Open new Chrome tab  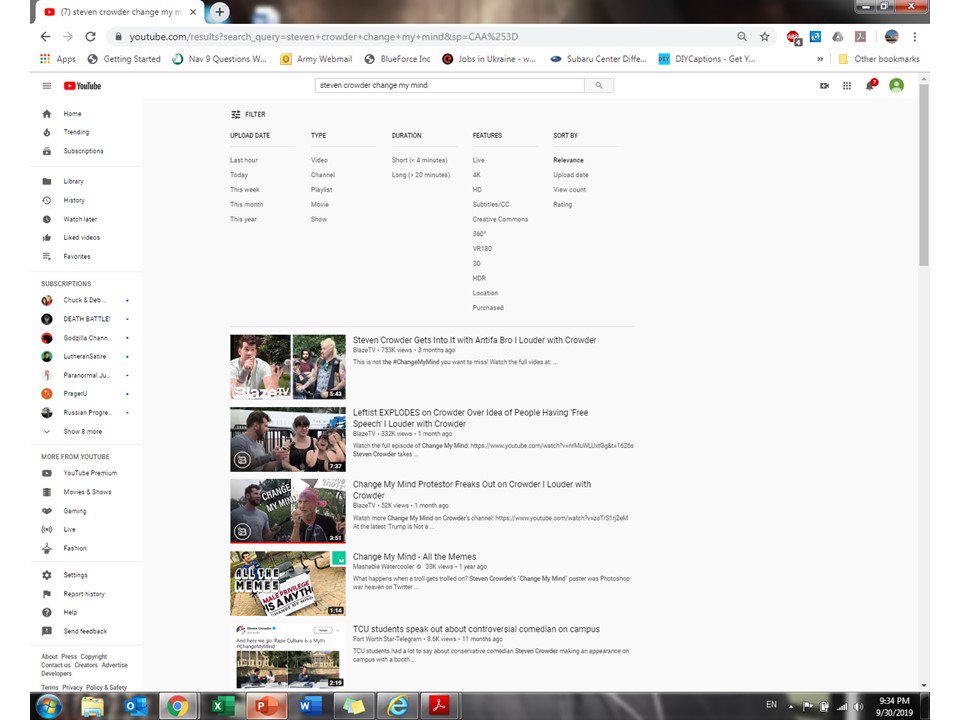[x=219, y=12]
